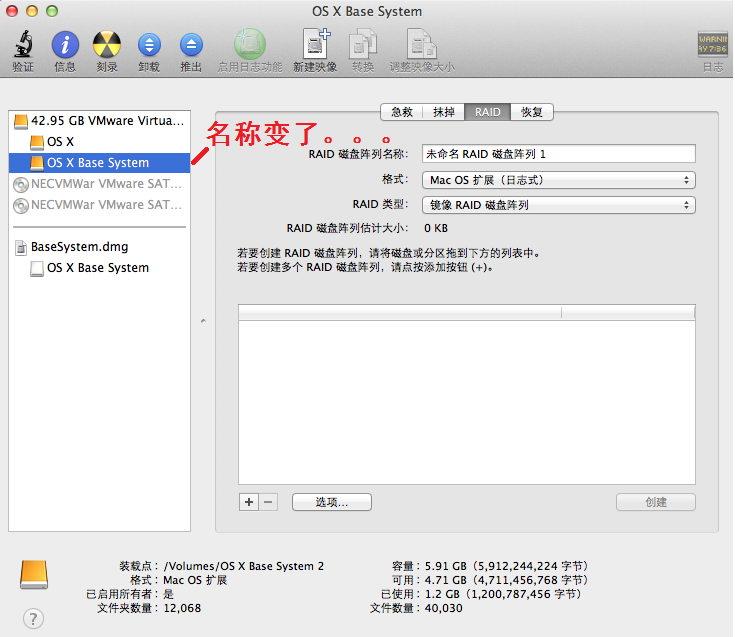Open the Options (选项…) button
This screenshot has height=637, width=735.
[332, 502]
